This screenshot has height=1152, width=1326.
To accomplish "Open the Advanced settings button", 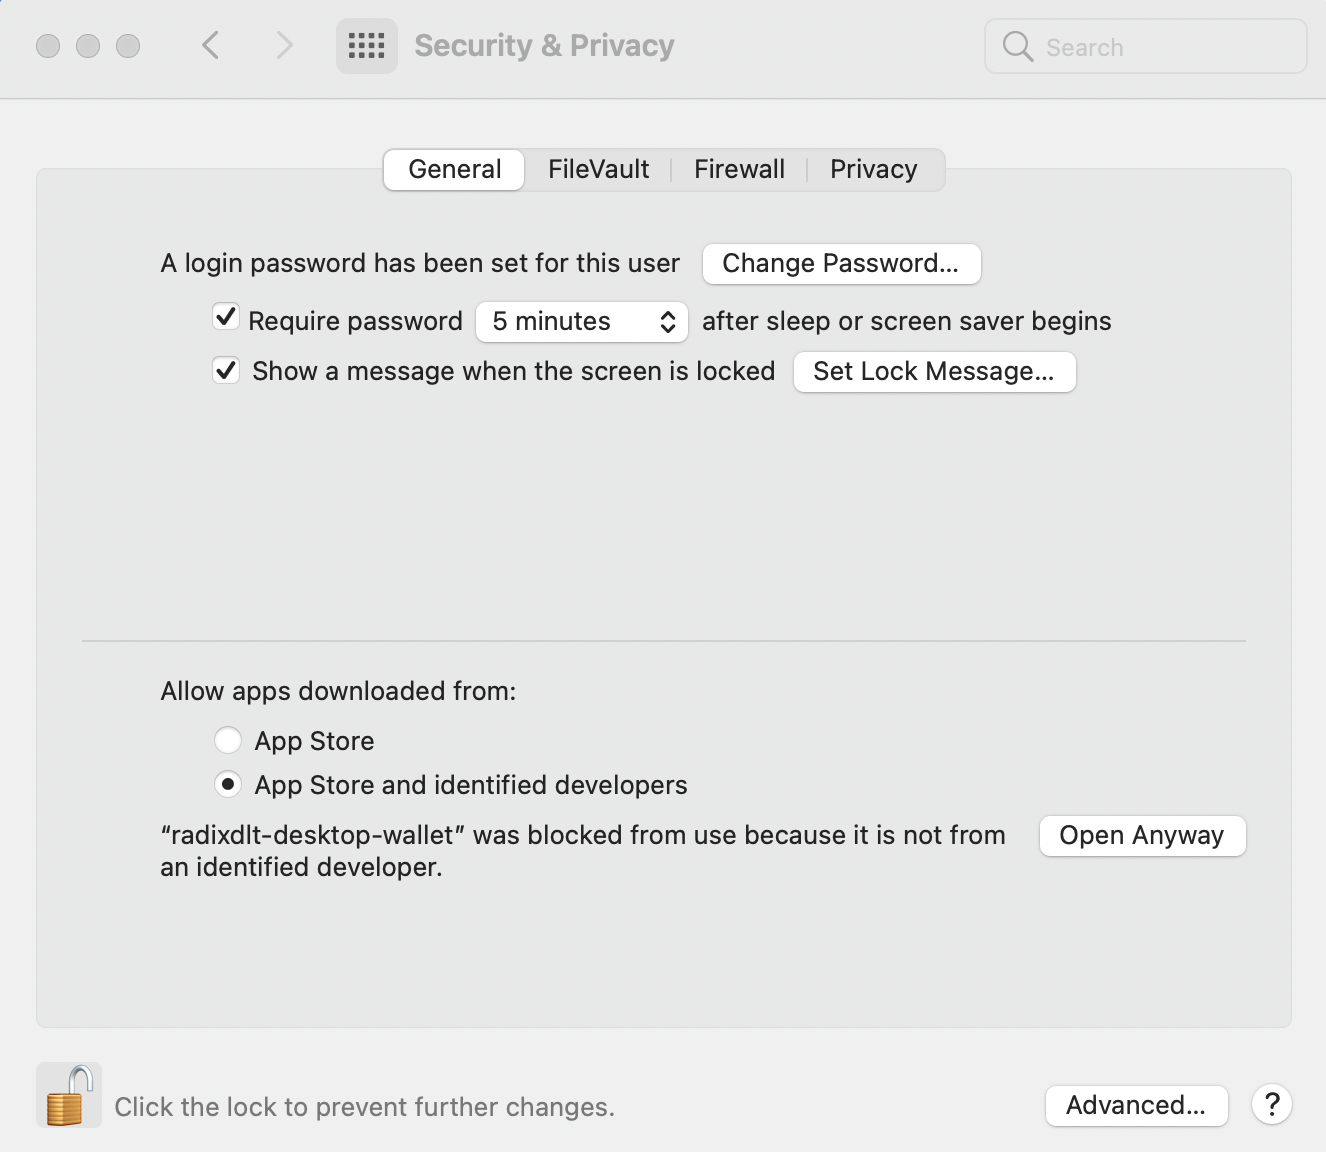I will pos(1135,1105).
